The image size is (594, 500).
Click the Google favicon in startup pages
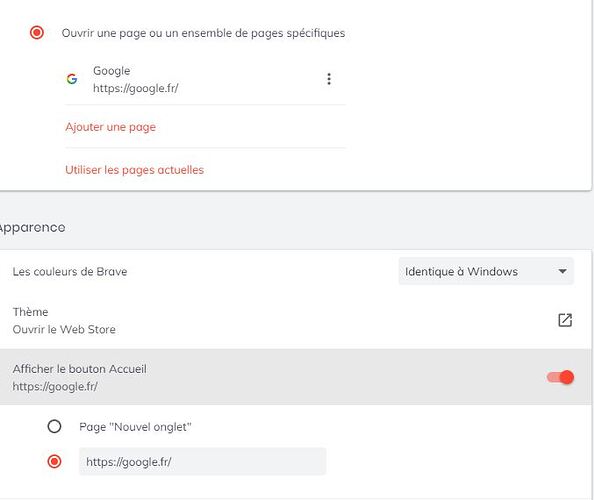pyautogui.click(x=72, y=79)
